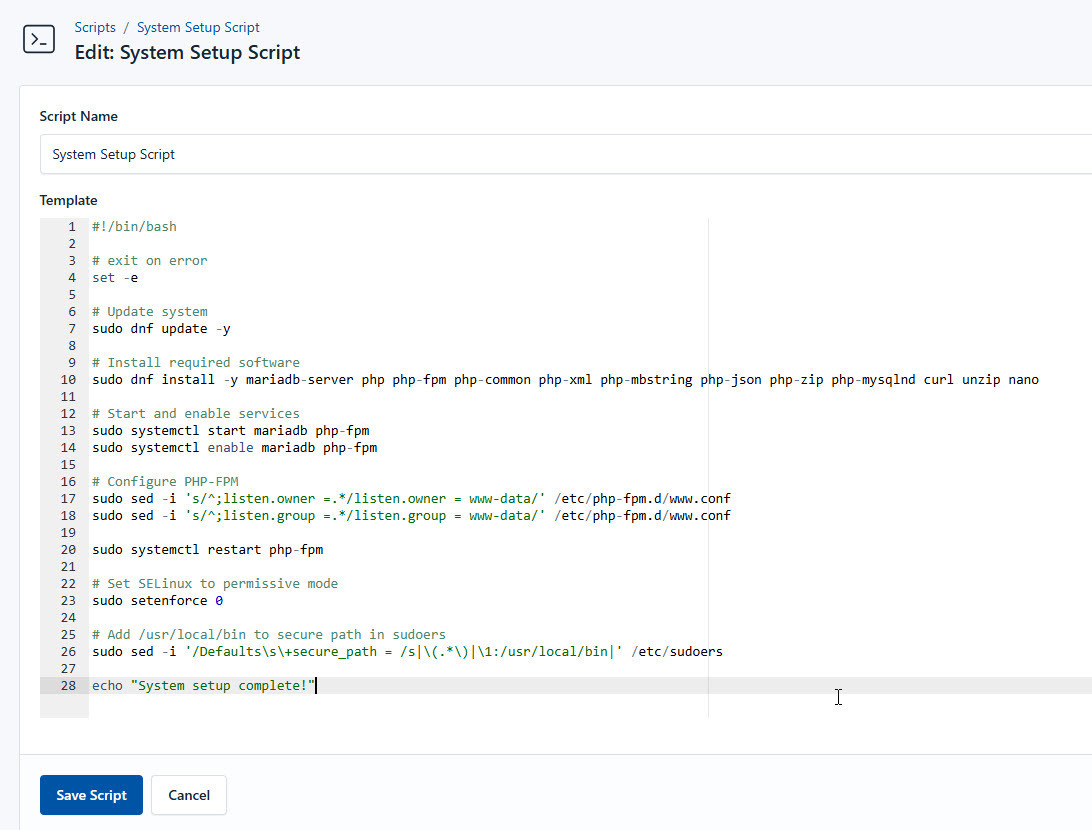Click '# Install required software' comment

pyautogui.click(x=196, y=362)
